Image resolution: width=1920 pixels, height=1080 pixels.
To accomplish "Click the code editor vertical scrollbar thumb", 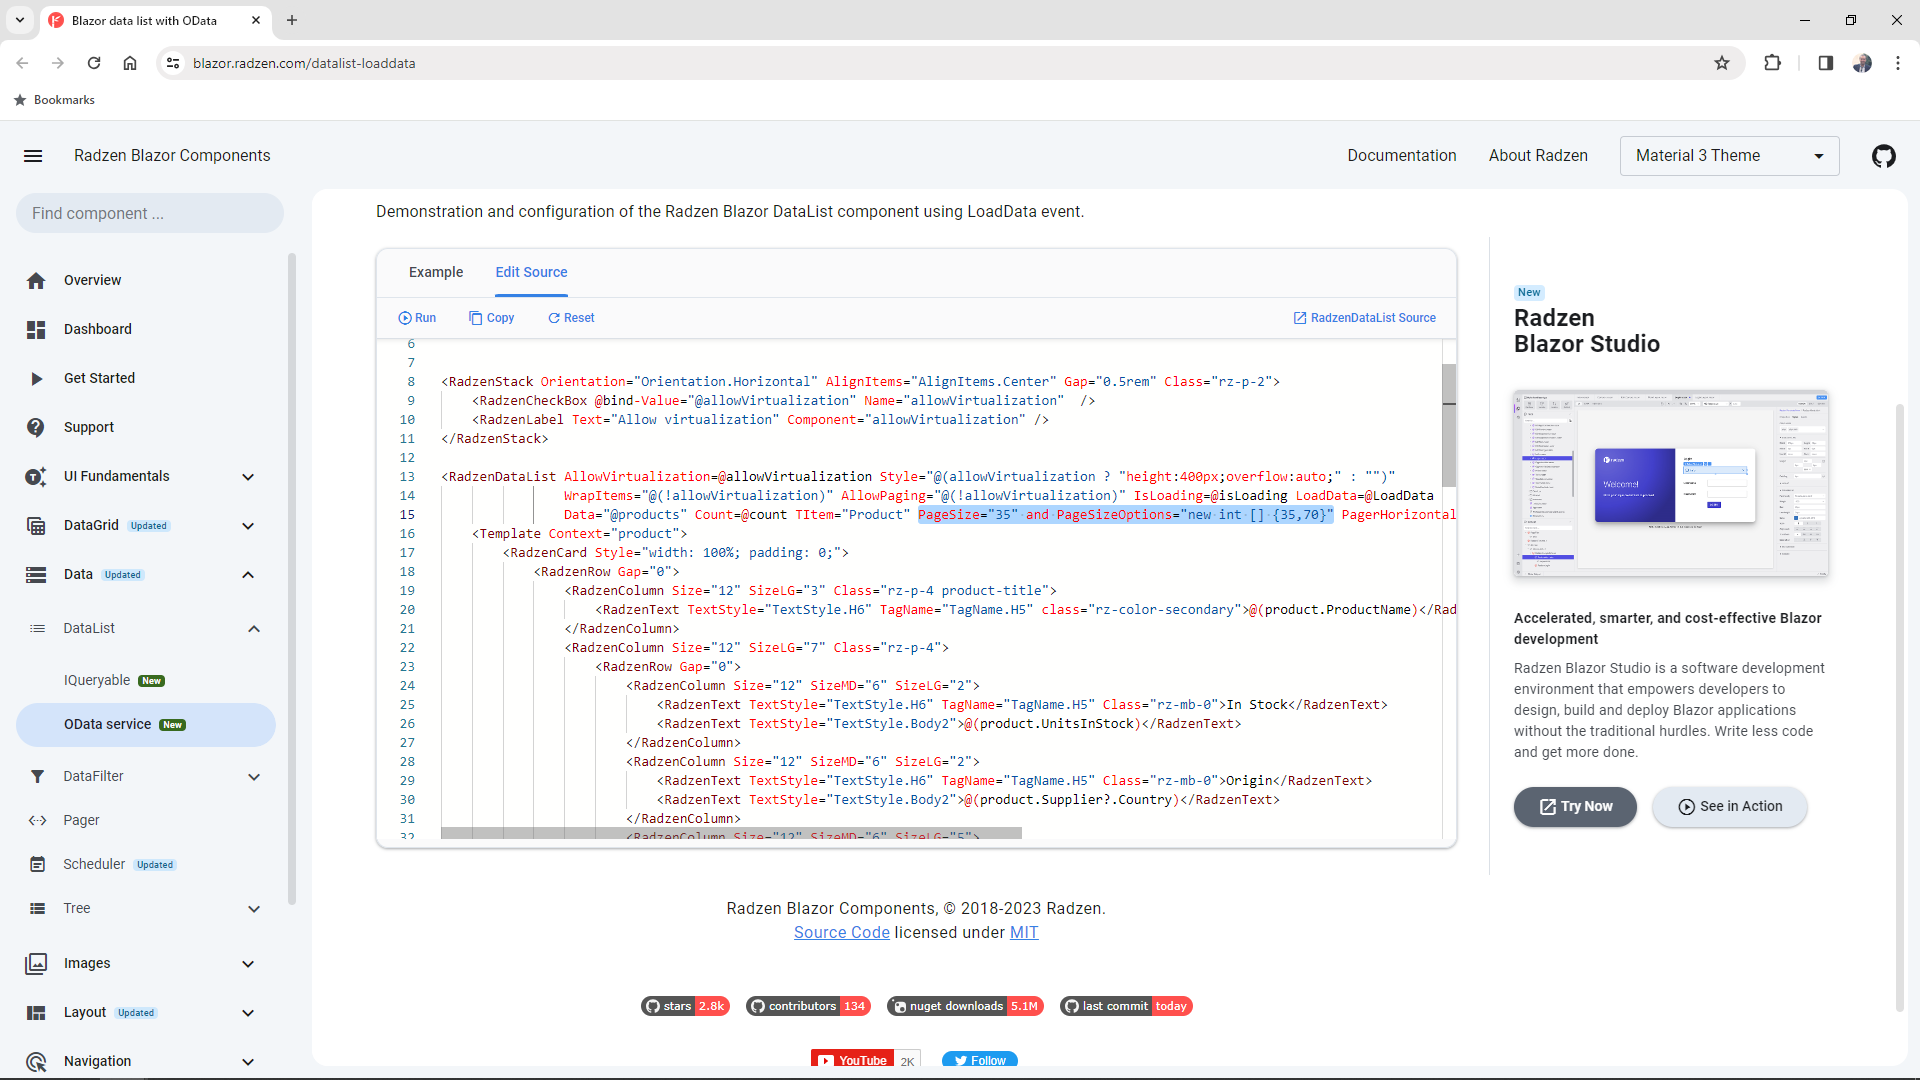I will (1449, 426).
